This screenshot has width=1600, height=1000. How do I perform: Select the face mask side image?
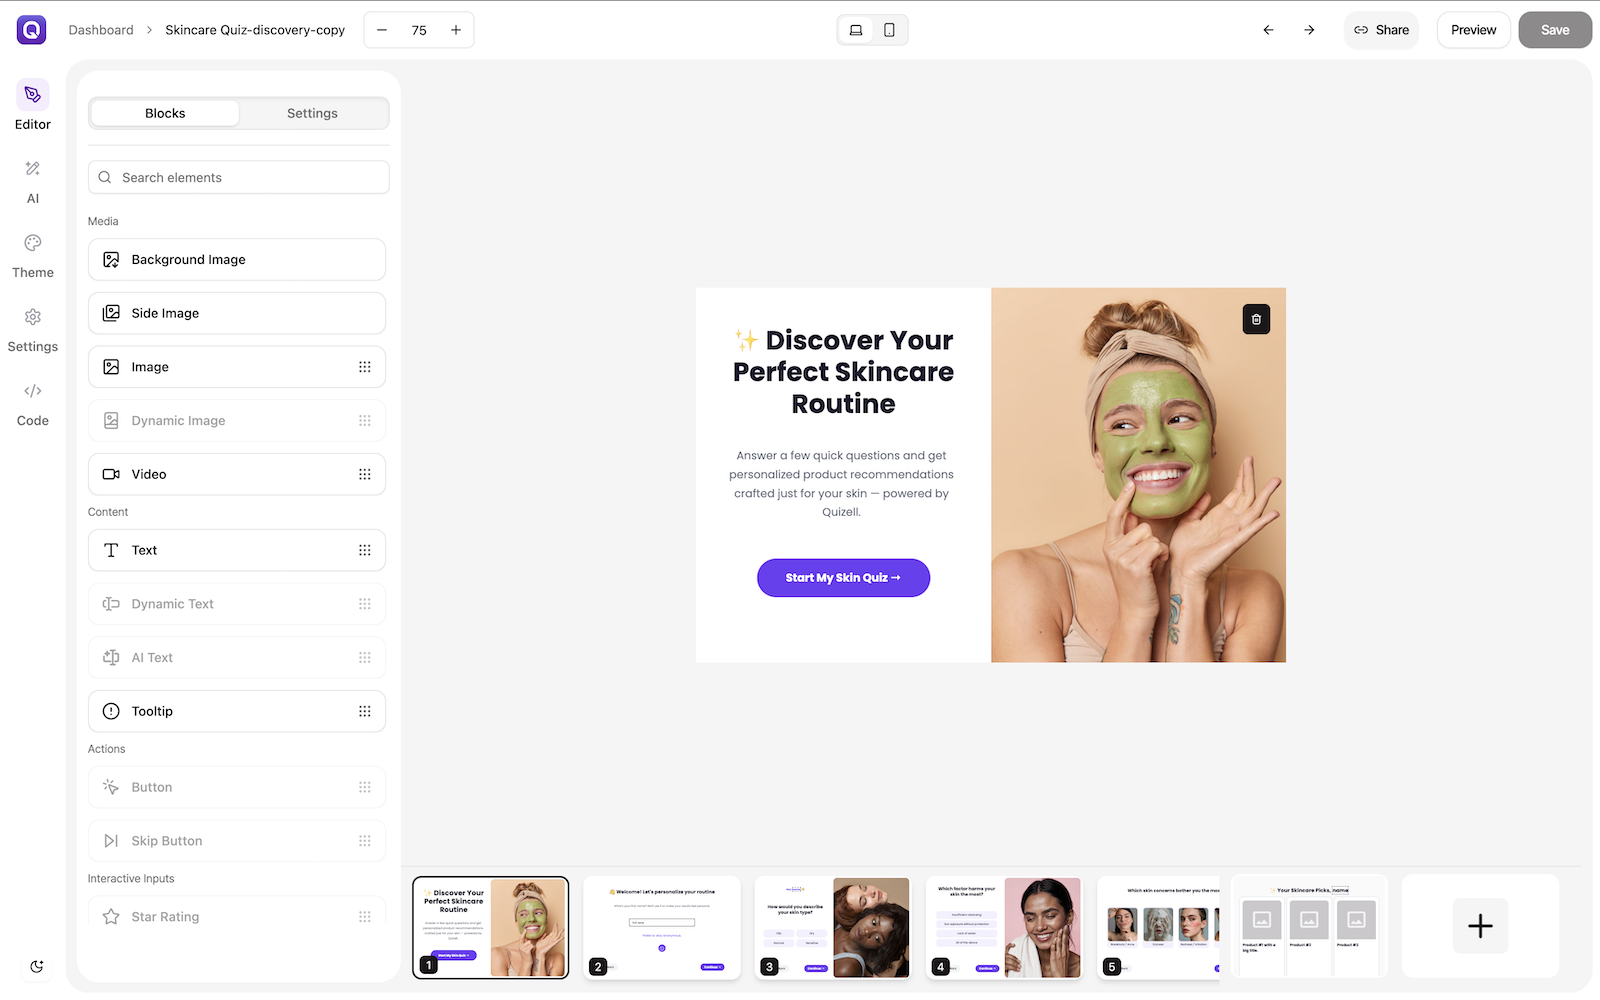tap(1138, 475)
